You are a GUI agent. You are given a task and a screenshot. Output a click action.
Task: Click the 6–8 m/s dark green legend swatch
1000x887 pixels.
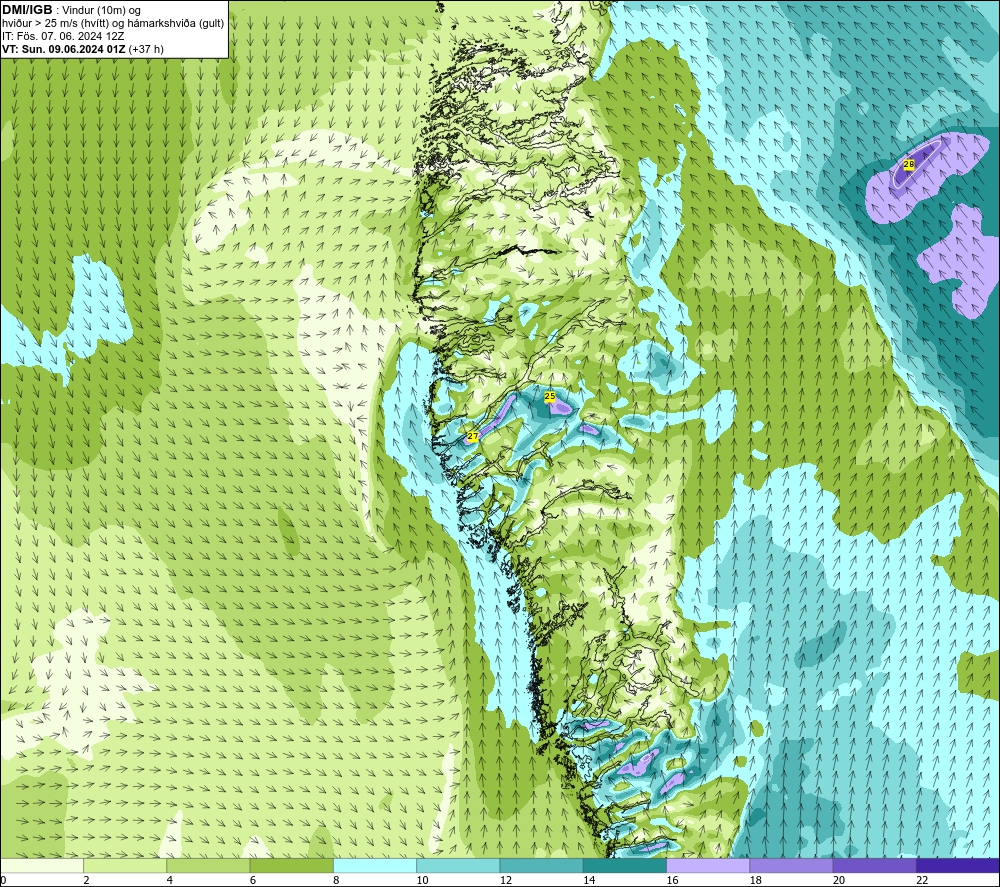click(x=291, y=866)
